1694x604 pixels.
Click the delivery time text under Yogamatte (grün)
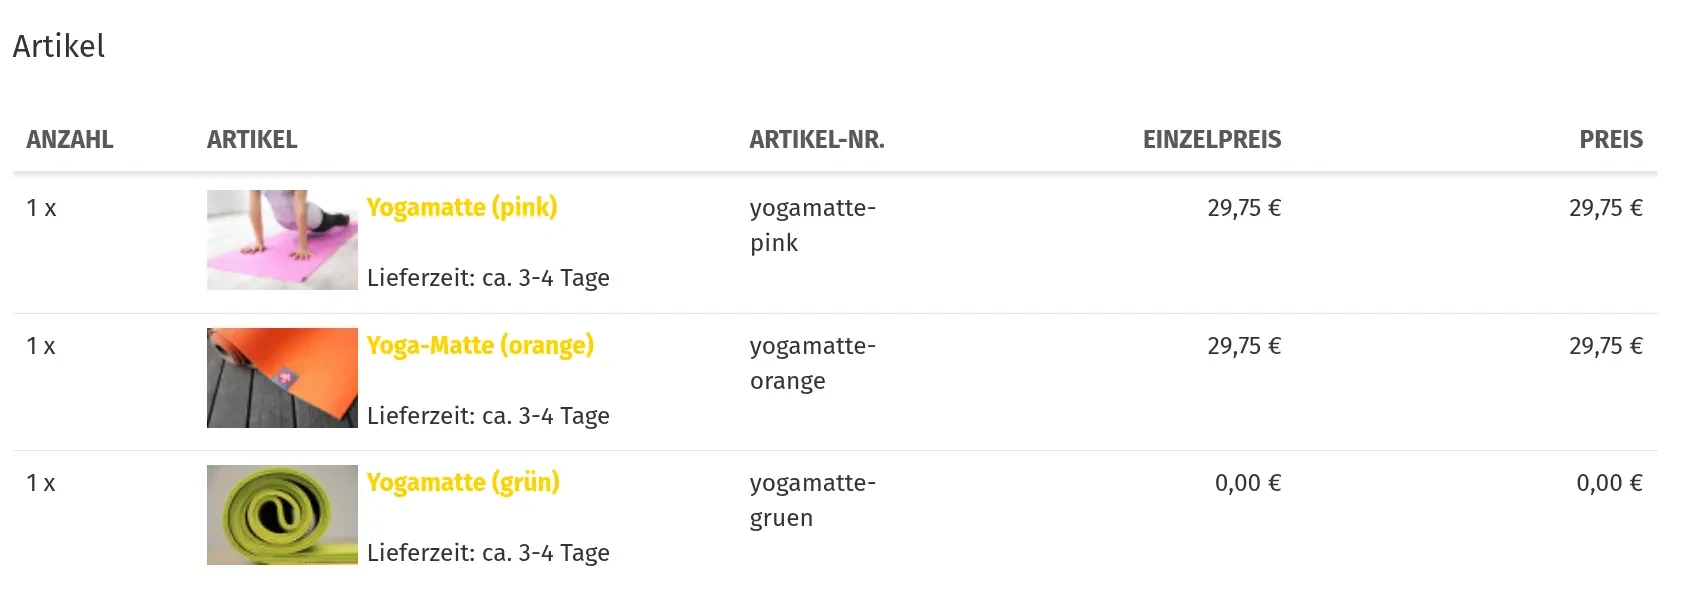(x=488, y=553)
